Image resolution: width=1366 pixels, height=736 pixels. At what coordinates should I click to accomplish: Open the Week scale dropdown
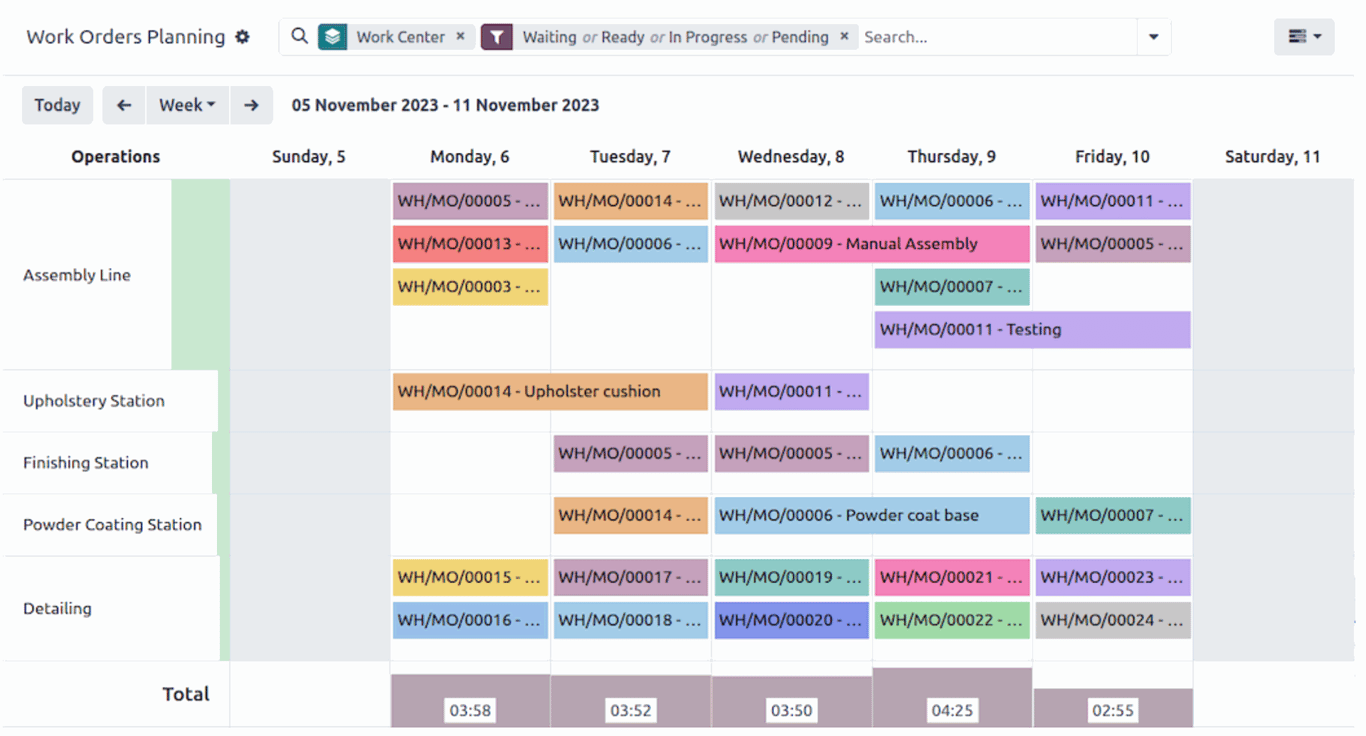187,104
